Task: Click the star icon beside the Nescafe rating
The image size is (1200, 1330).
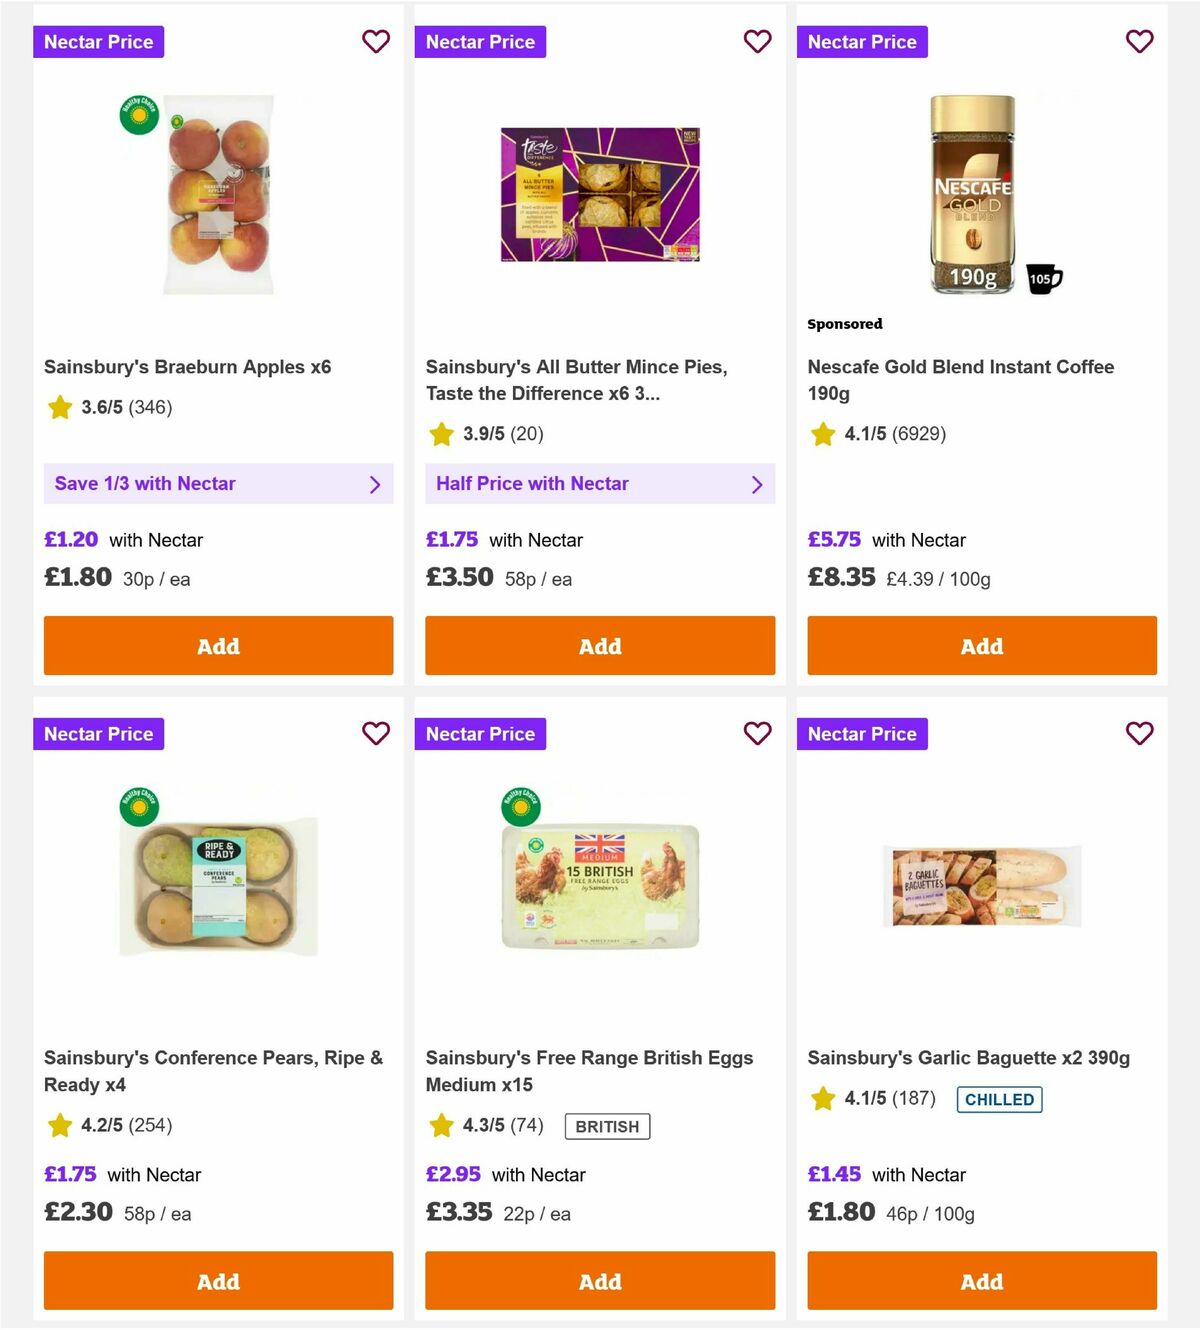Action: (823, 434)
